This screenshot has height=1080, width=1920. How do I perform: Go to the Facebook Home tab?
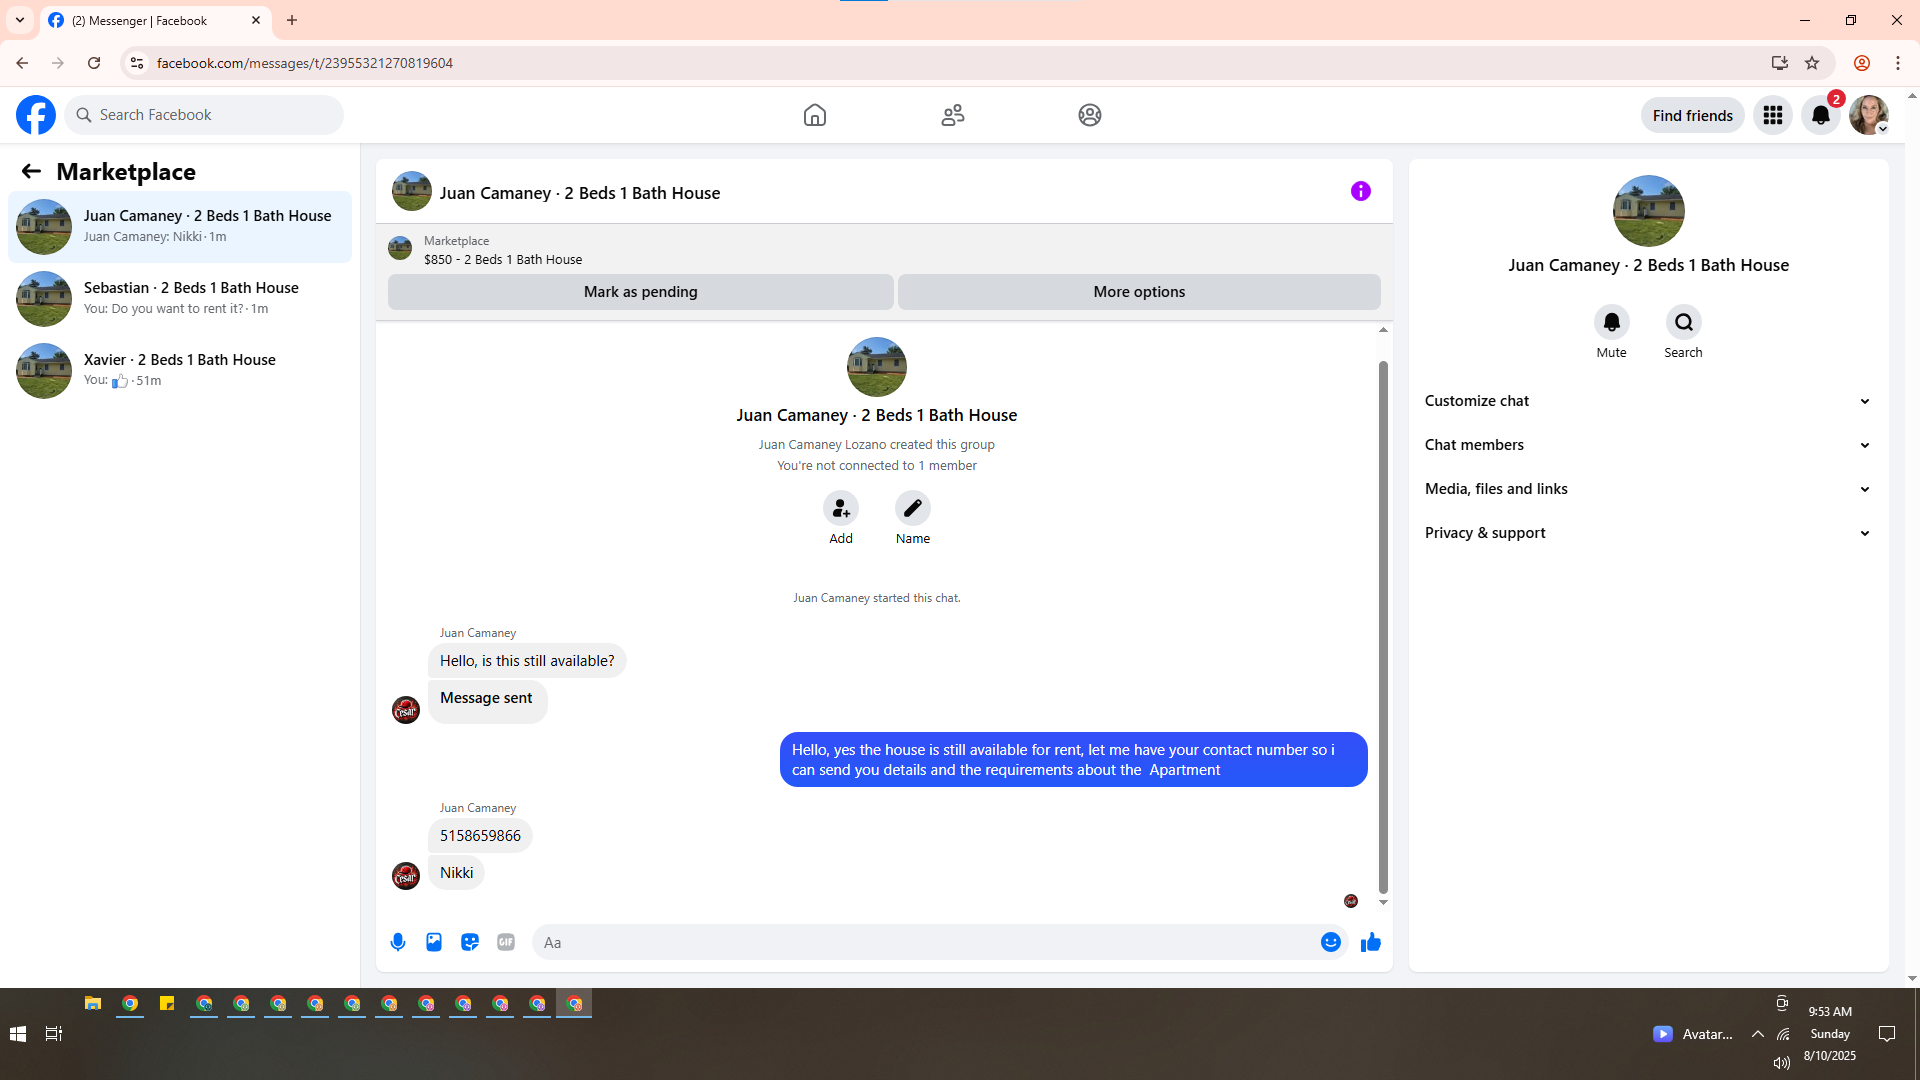click(815, 115)
